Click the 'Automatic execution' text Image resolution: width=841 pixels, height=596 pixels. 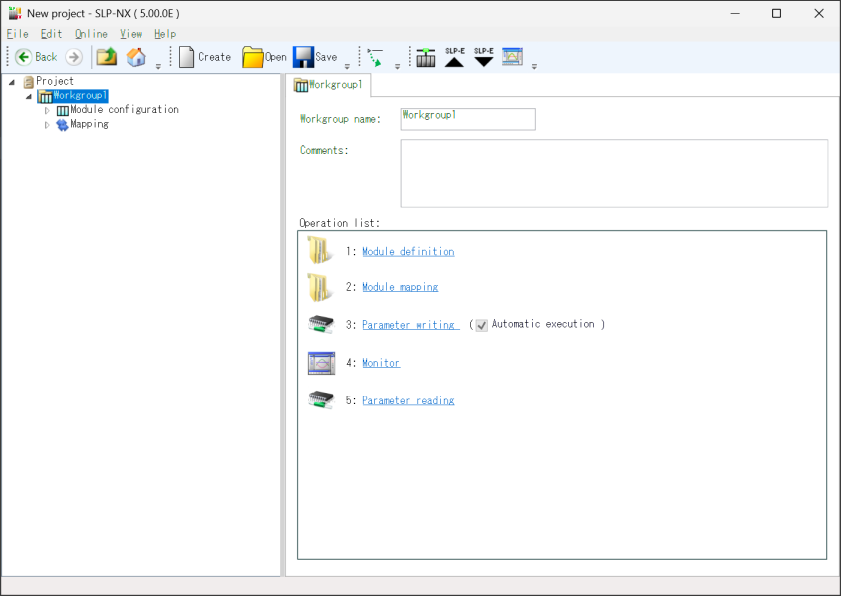pos(543,324)
